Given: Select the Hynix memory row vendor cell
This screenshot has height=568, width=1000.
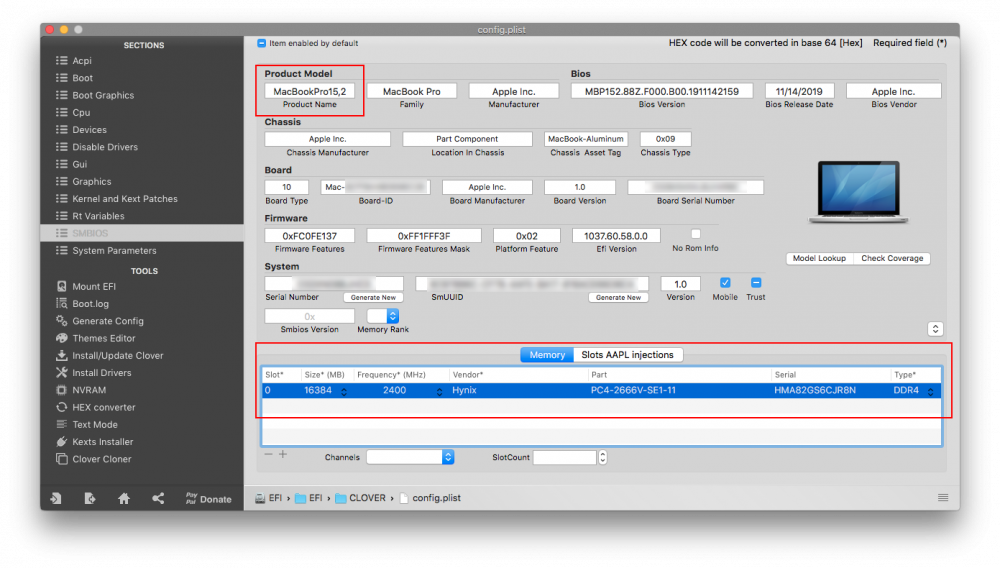Looking at the screenshot, I should pos(464,390).
